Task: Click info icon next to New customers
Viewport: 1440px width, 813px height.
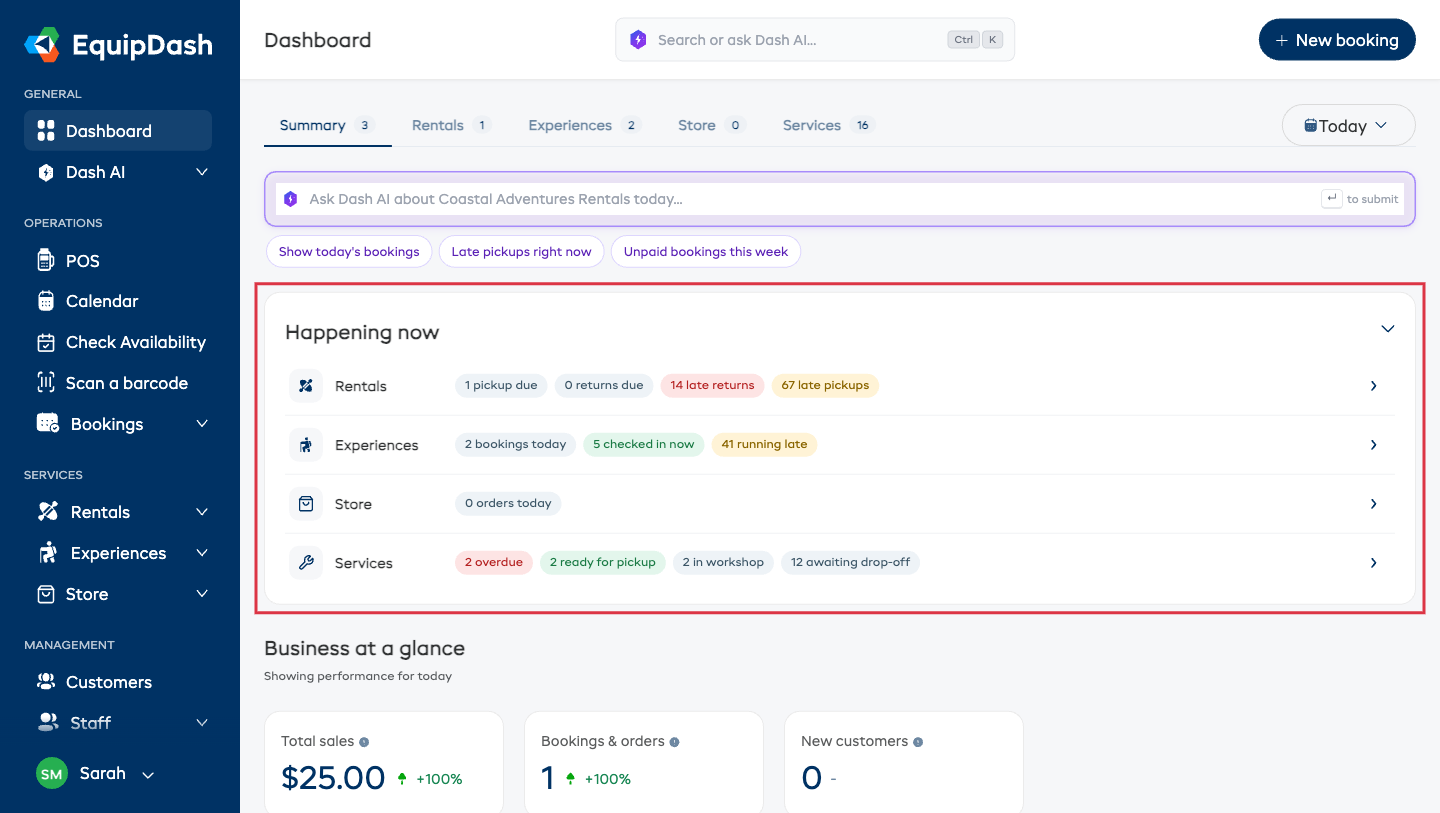Action: [918, 742]
